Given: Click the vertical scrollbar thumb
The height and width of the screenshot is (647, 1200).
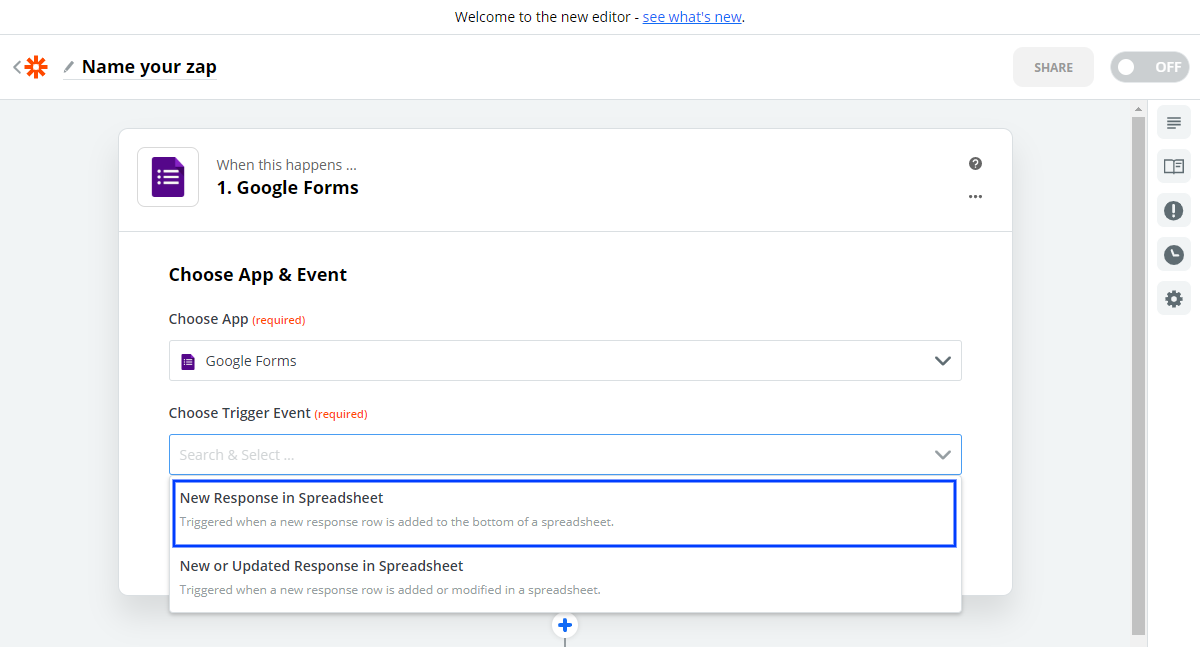Looking at the screenshot, I should click(1138, 375).
